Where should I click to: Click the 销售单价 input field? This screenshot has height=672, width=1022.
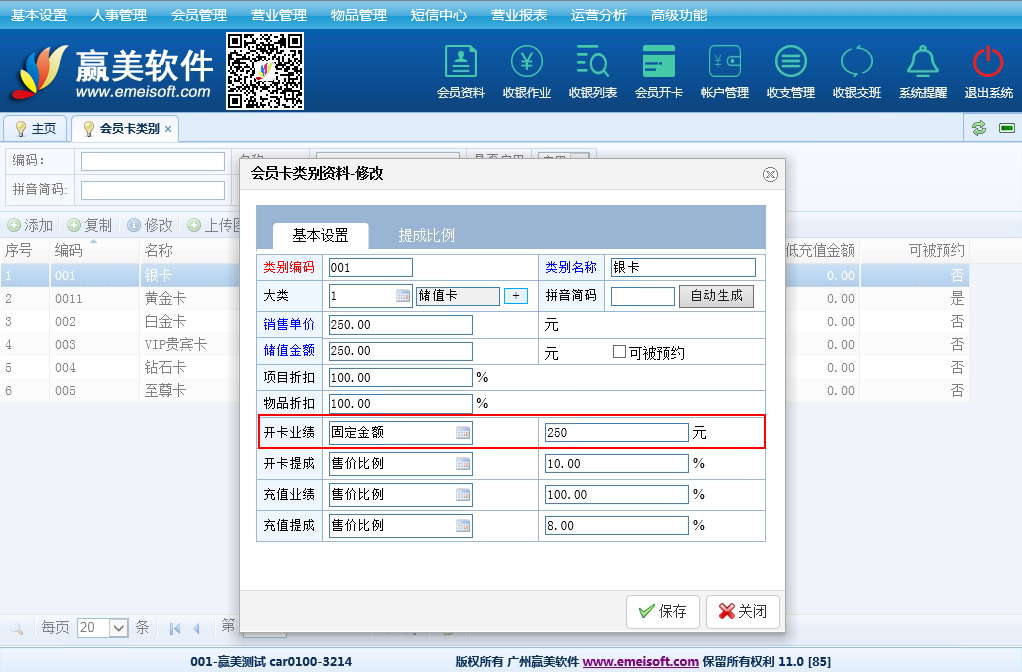coord(400,325)
